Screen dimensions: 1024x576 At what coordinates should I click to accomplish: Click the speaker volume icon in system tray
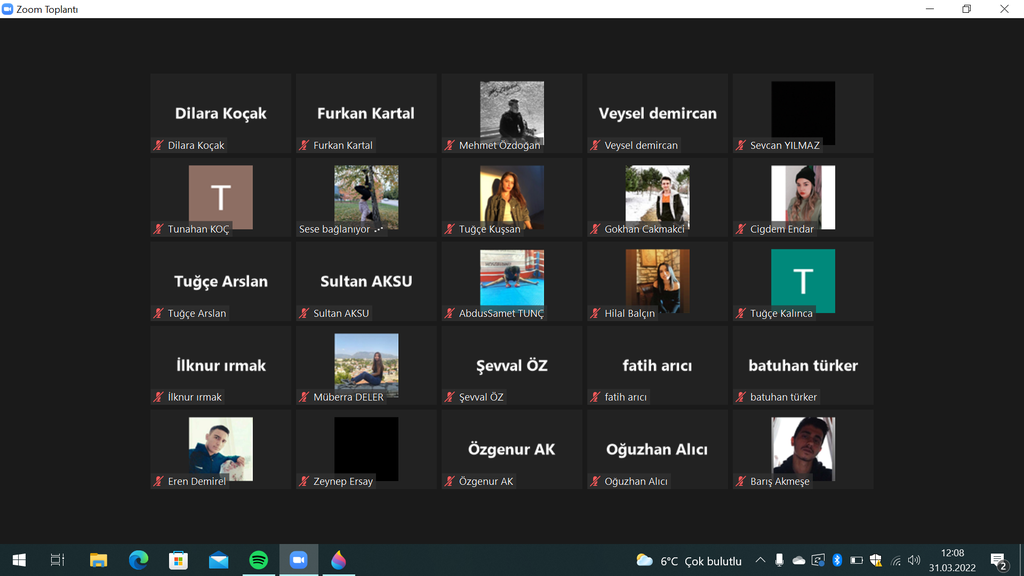pos(914,560)
